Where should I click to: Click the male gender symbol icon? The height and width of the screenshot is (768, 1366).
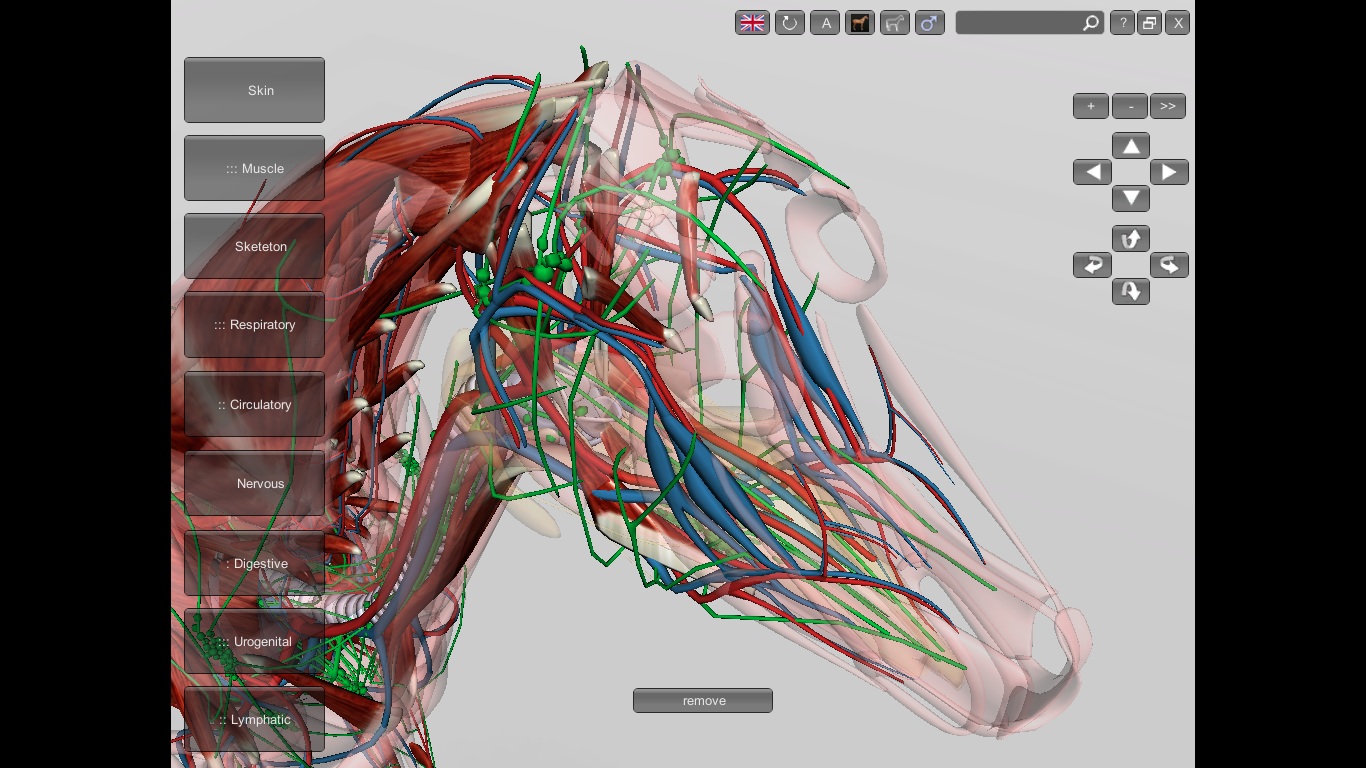coord(930,23)
